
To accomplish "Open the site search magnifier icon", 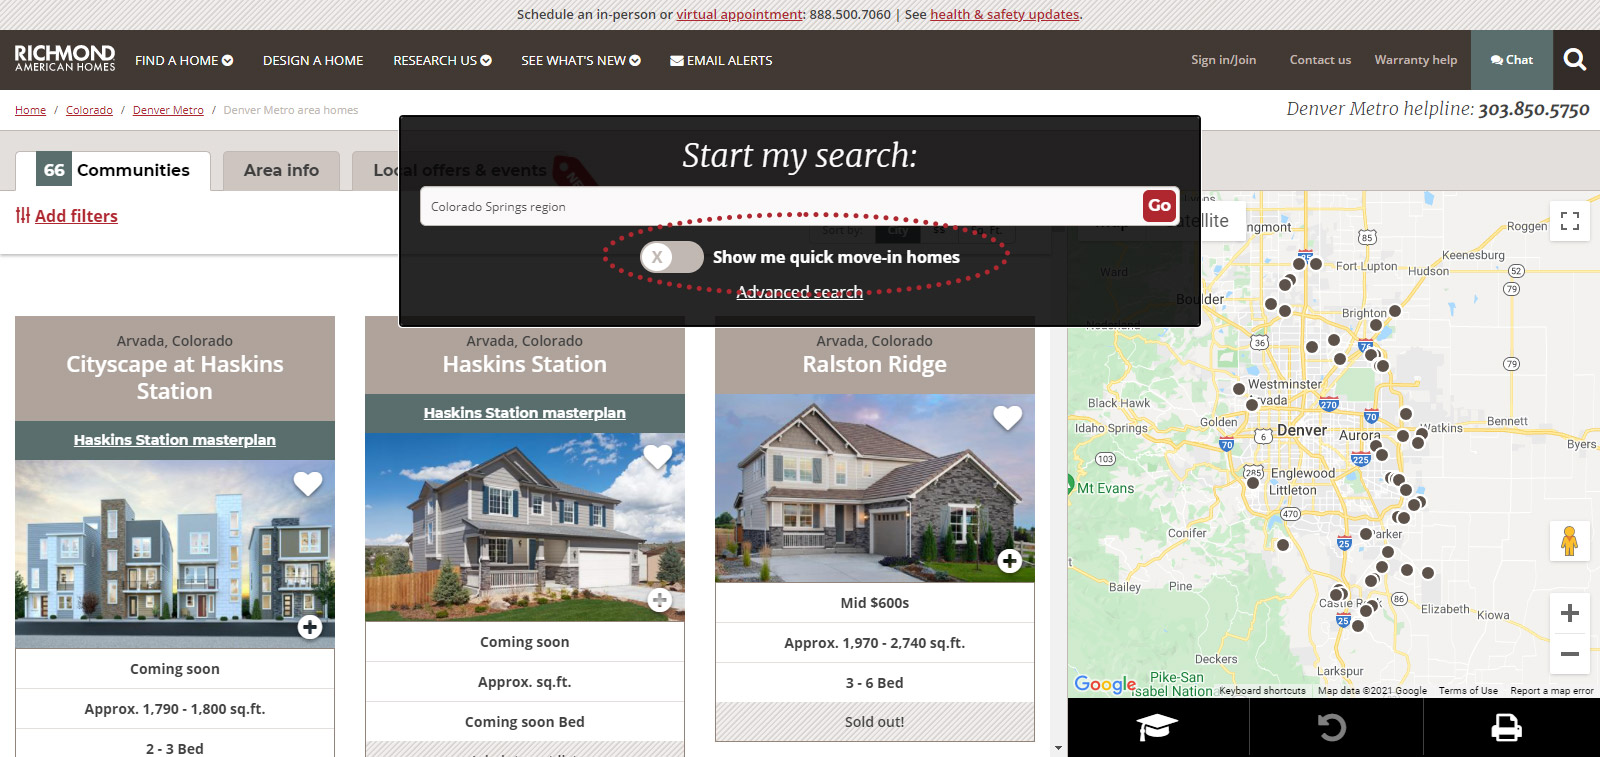I will coord(1575,60).
